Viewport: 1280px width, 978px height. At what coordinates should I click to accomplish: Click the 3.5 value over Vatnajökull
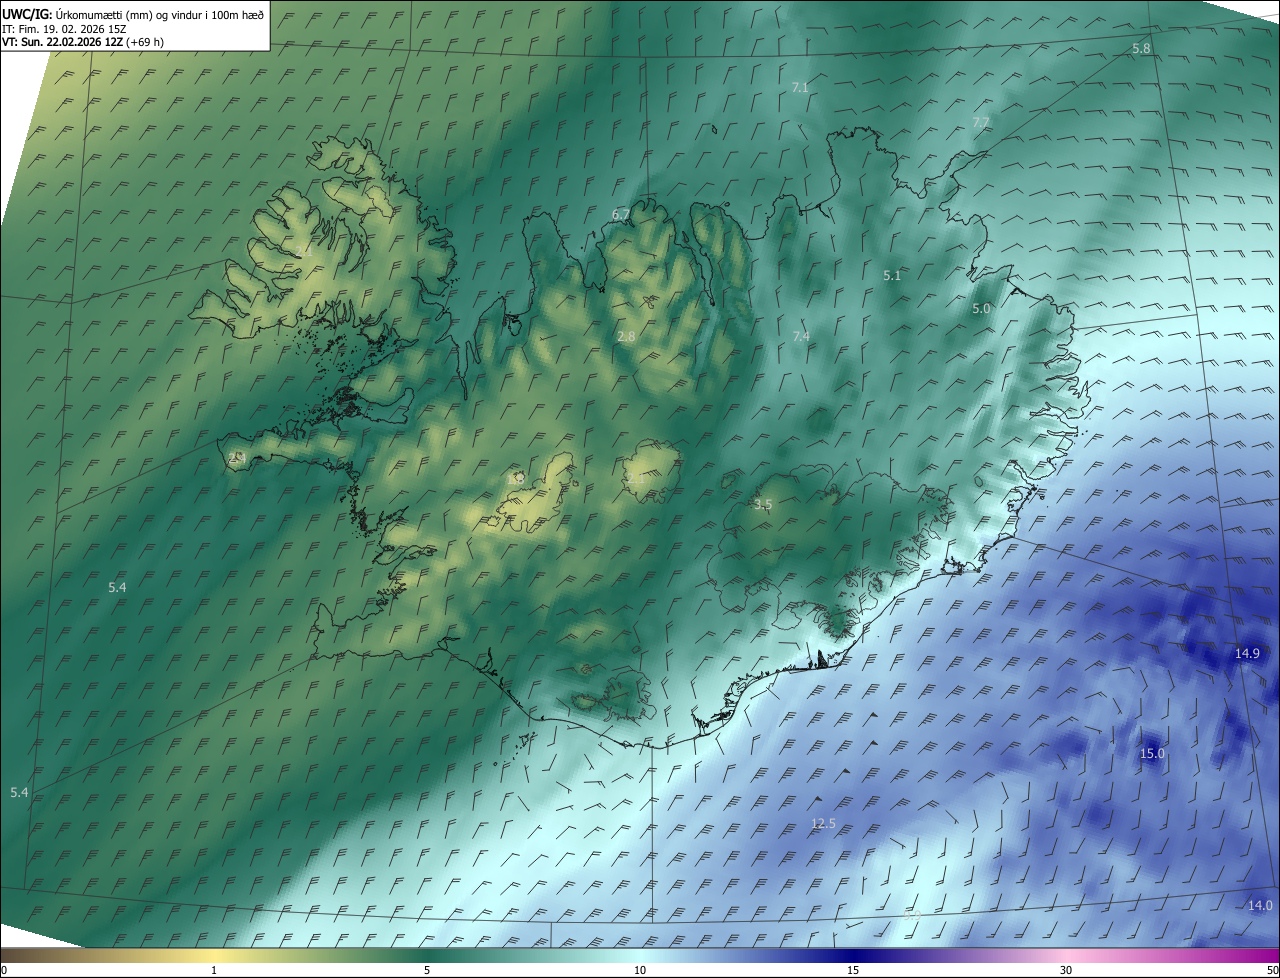tap(763, 505)
